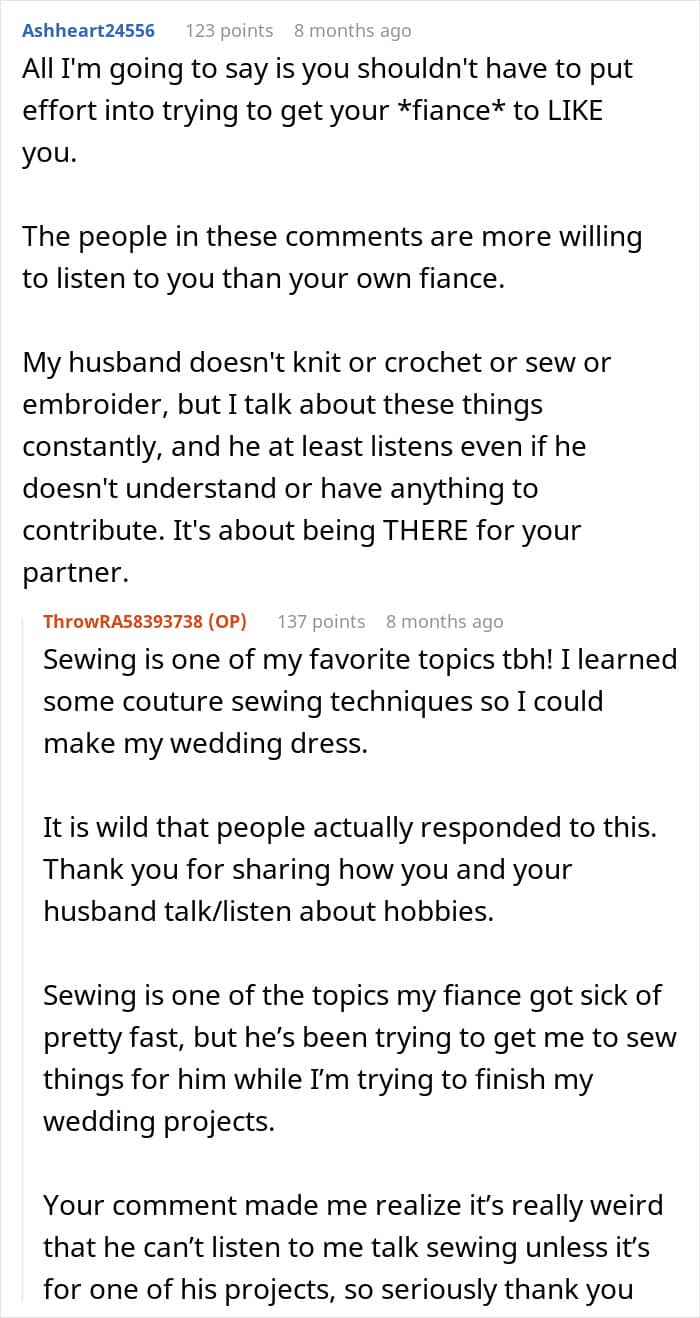Click the paragraph 'Sewing is one of the topics my fiance'
The image size is (700, 1318).
360,1059
